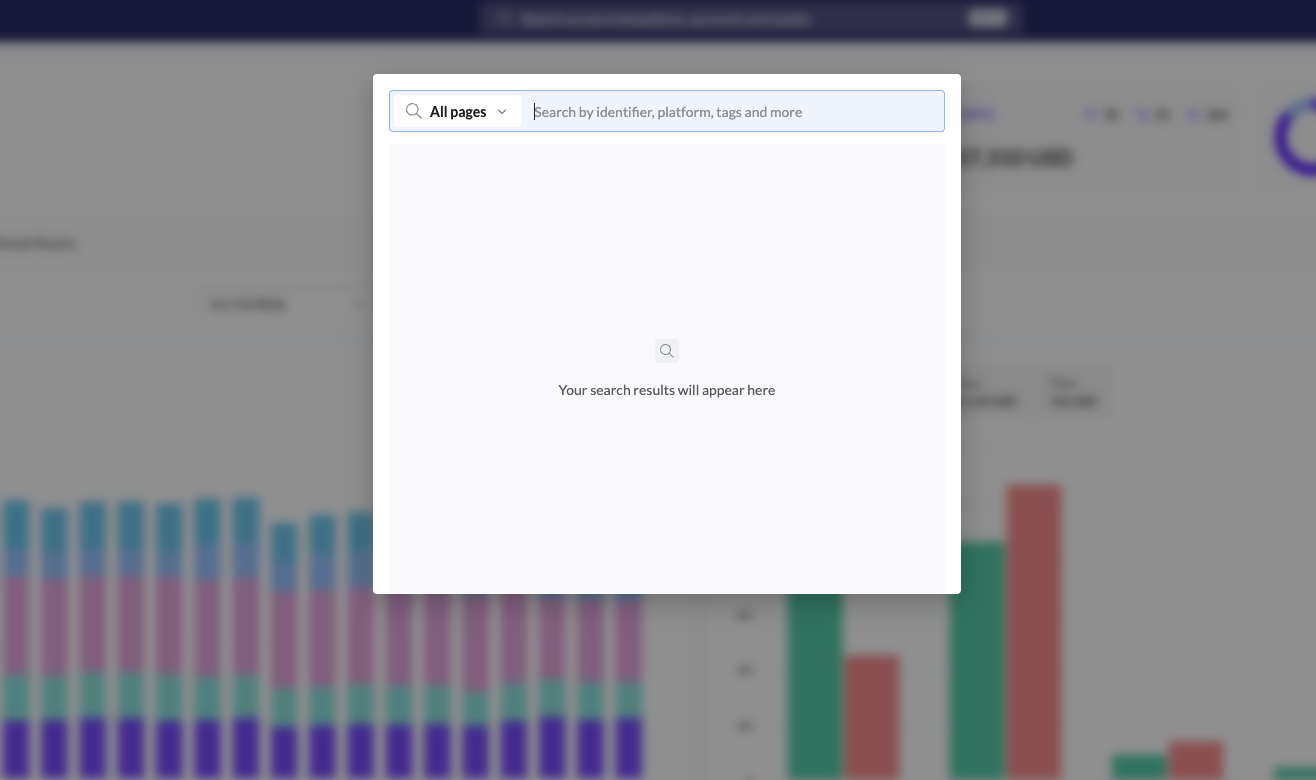Click the magnifier icon above empty results message
Image resolution: width=1316 pixels, height=780 pixels.
click(x=667, y=351)
